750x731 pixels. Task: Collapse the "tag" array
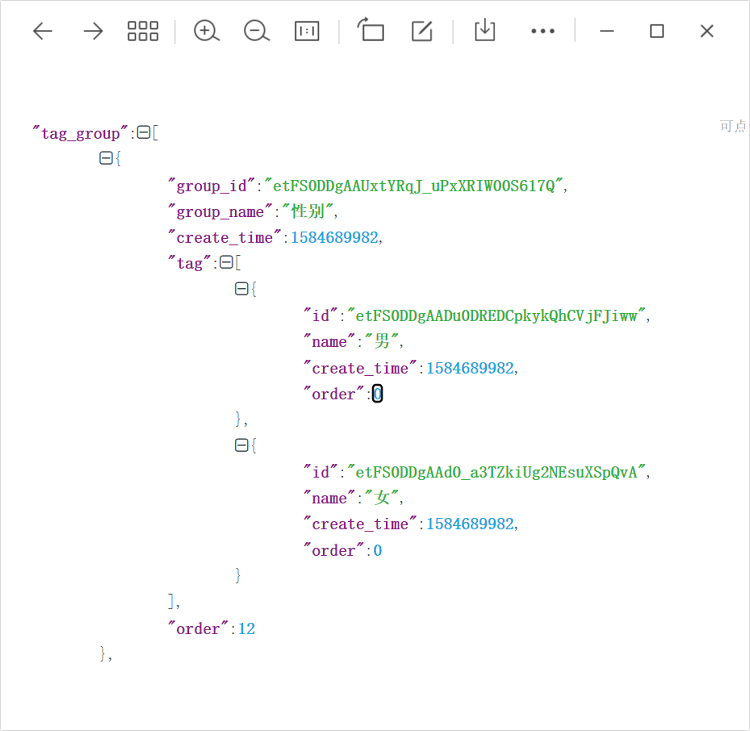(x=225, y=263)
